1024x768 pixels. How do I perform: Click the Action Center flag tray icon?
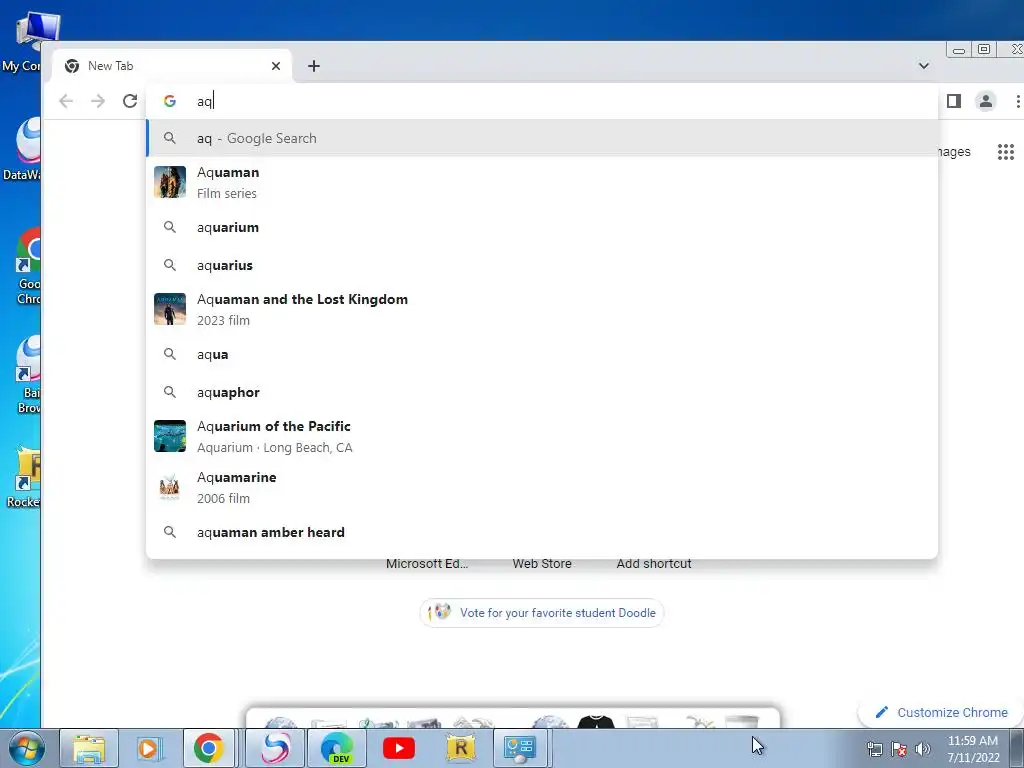pos(899,749)
